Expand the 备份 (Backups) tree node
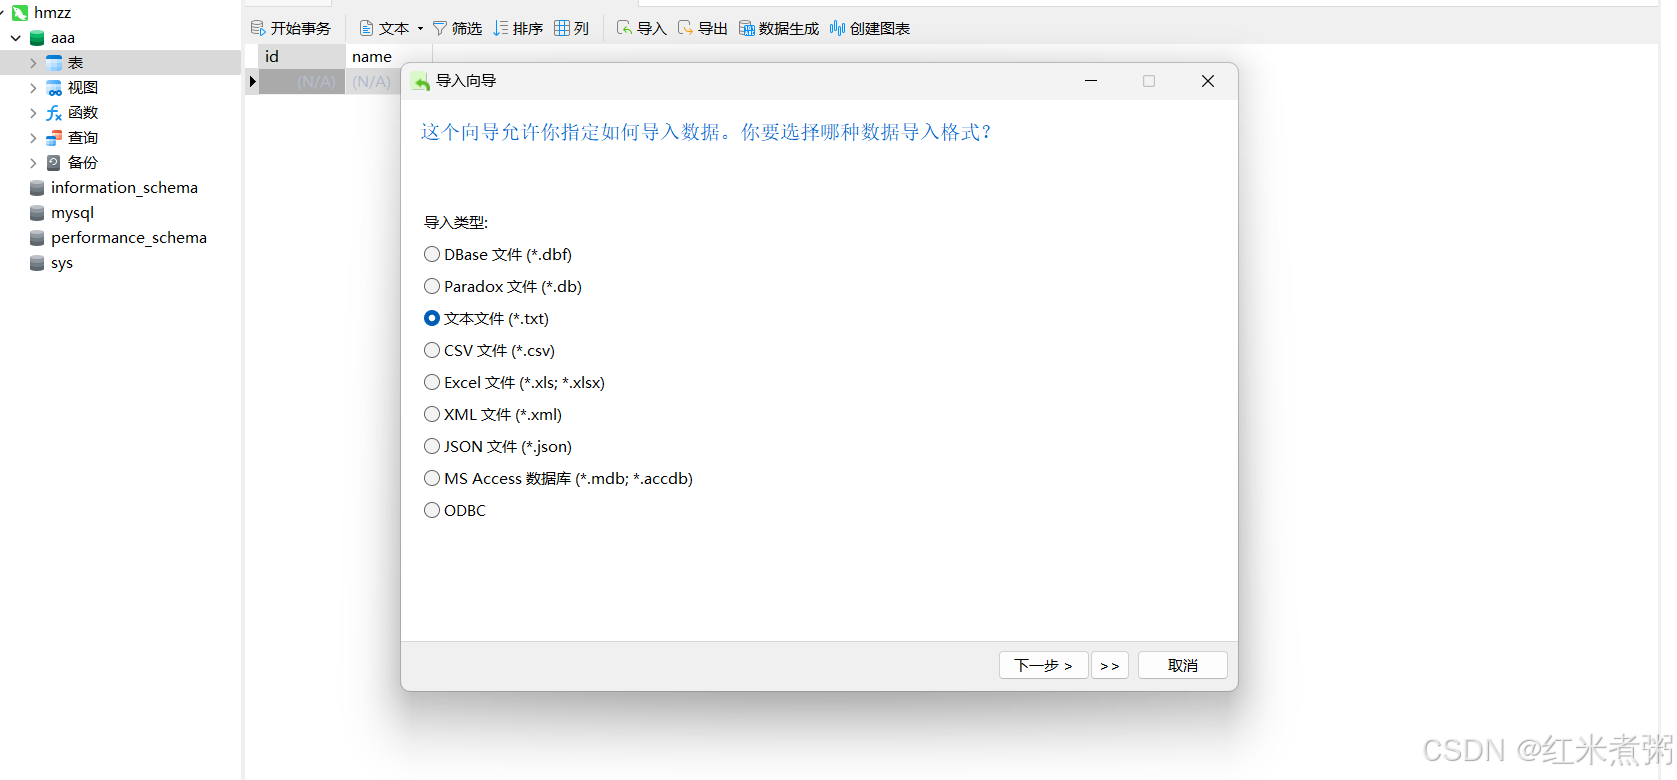Screen dimensions: 1677x780 pyautogui.click(x=33, y=163)
